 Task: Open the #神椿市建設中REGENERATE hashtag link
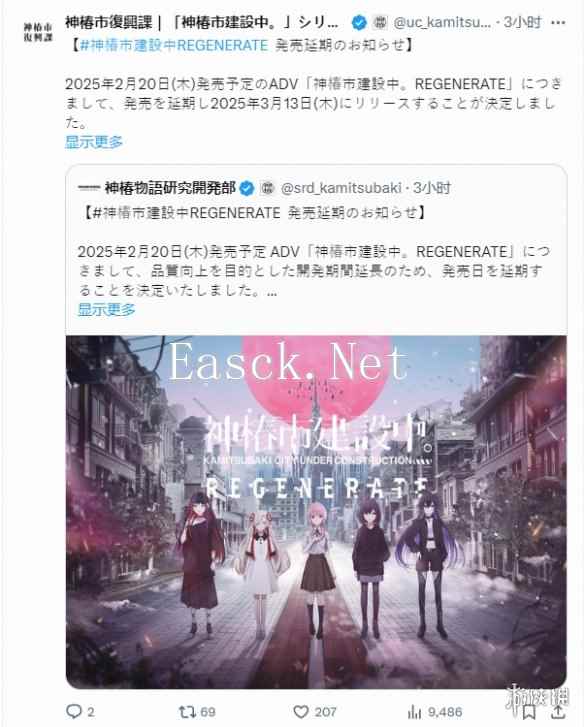point(174,45)
